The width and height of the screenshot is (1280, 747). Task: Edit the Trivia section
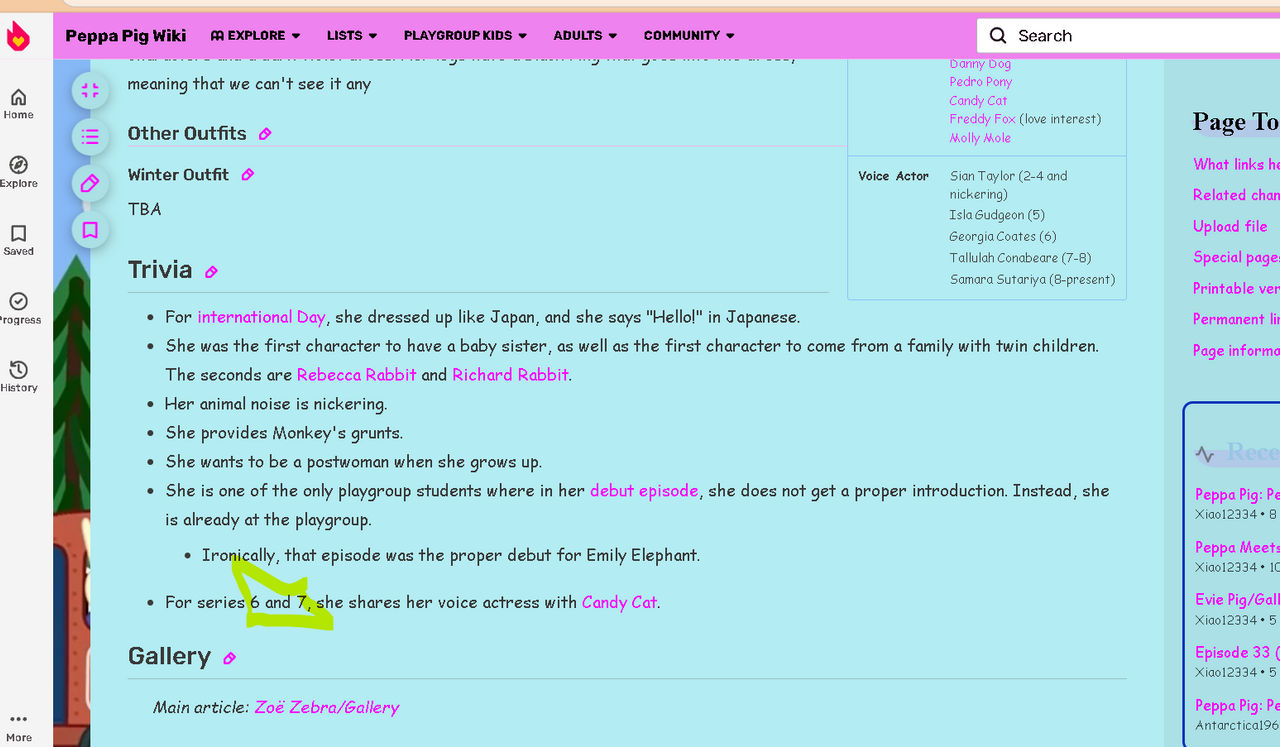point(211,272)
